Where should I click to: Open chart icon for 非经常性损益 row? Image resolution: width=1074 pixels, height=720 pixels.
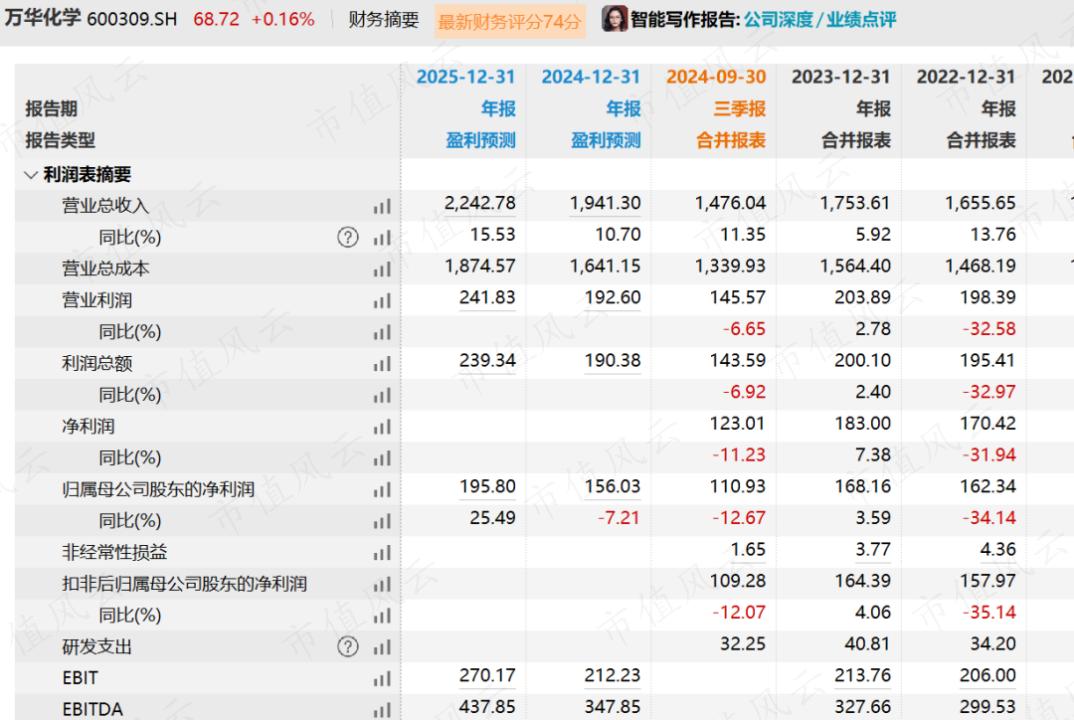[x=382, y=553]
